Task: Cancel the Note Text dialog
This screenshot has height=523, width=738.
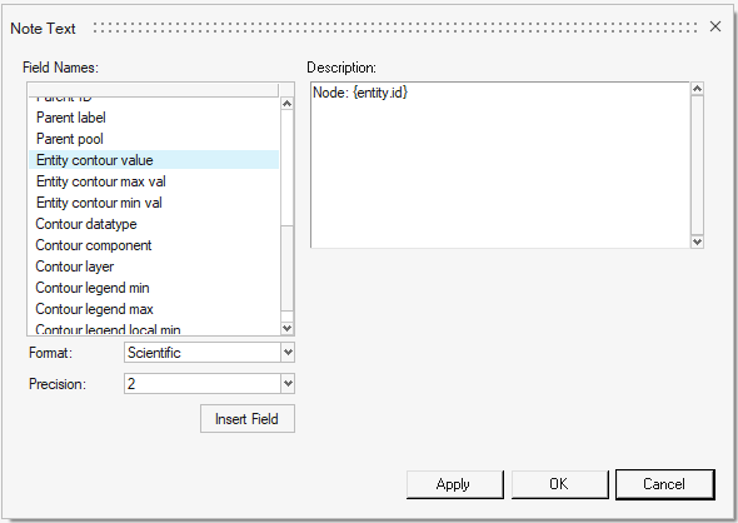Action: tap(664, 484)
